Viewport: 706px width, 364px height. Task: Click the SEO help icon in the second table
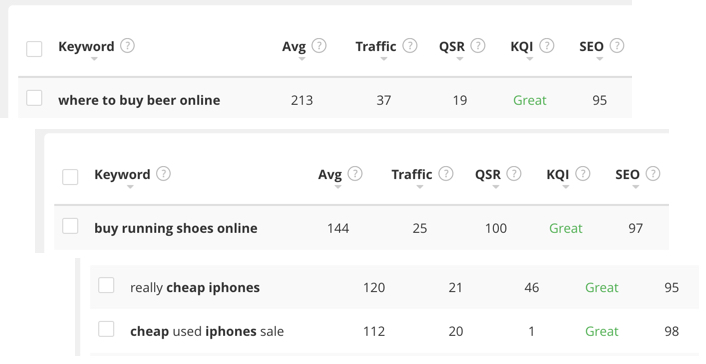click(653, 173)
